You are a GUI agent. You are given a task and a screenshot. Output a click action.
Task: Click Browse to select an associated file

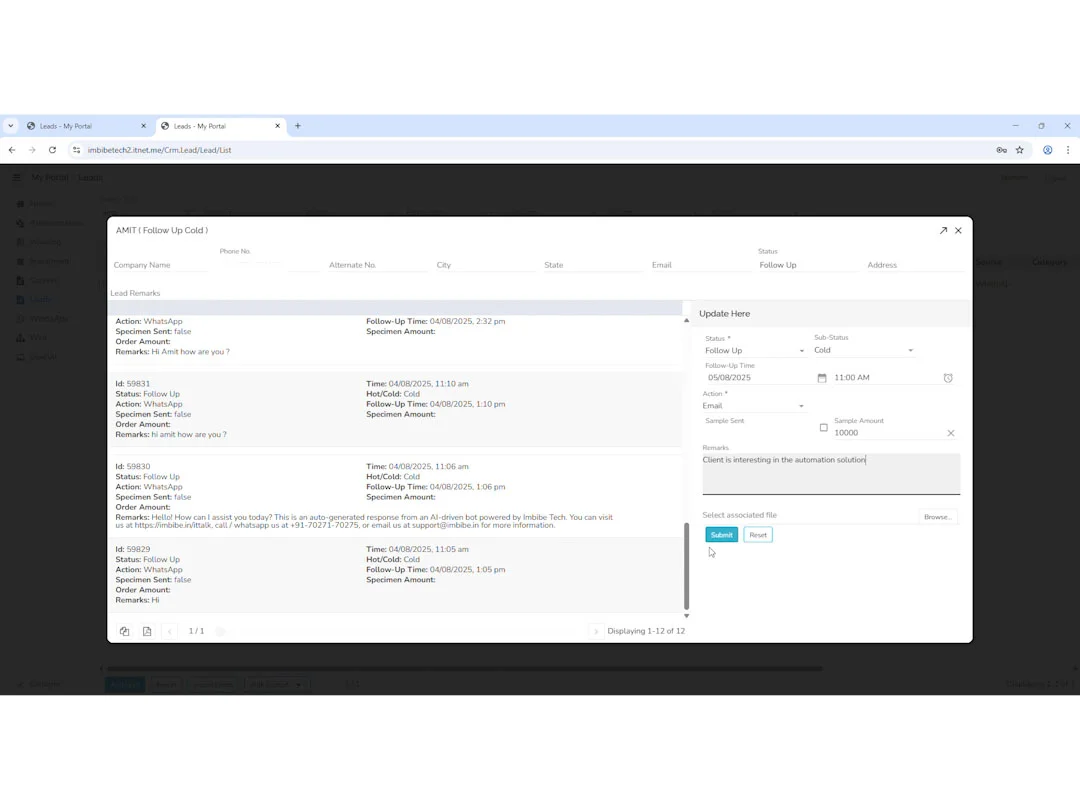(937, 516)
